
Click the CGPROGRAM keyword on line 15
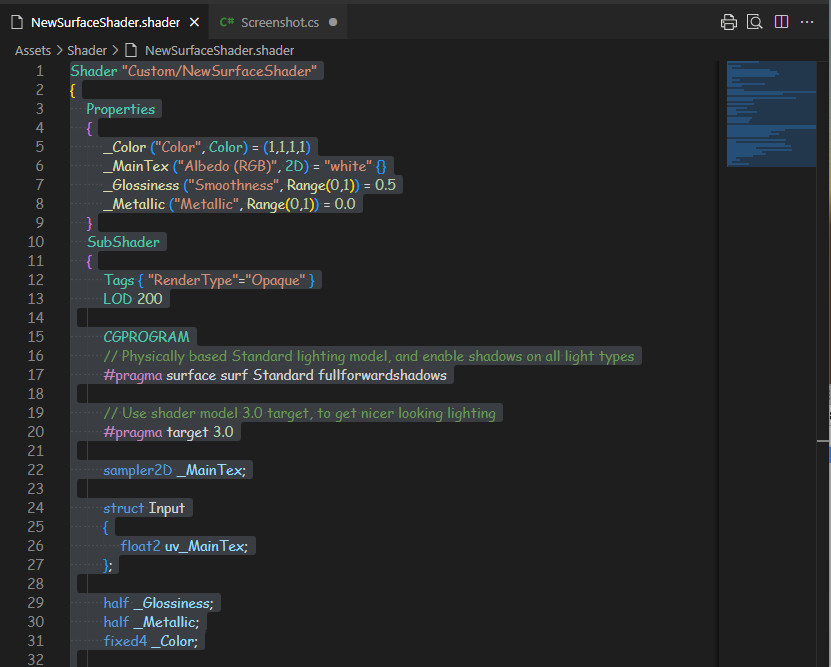[x=146, y=337]
